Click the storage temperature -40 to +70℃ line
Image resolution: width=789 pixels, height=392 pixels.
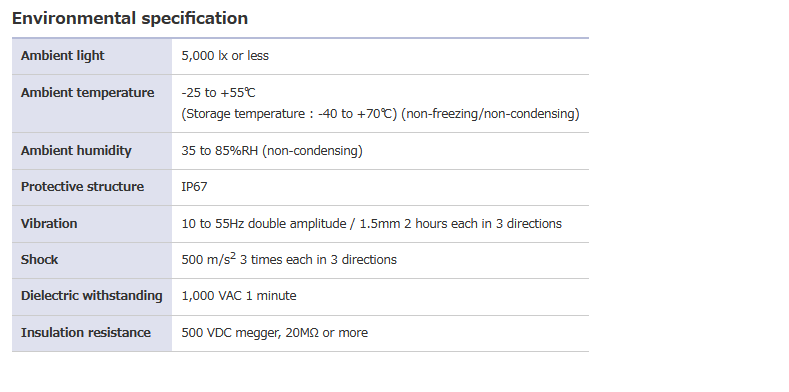289,114
